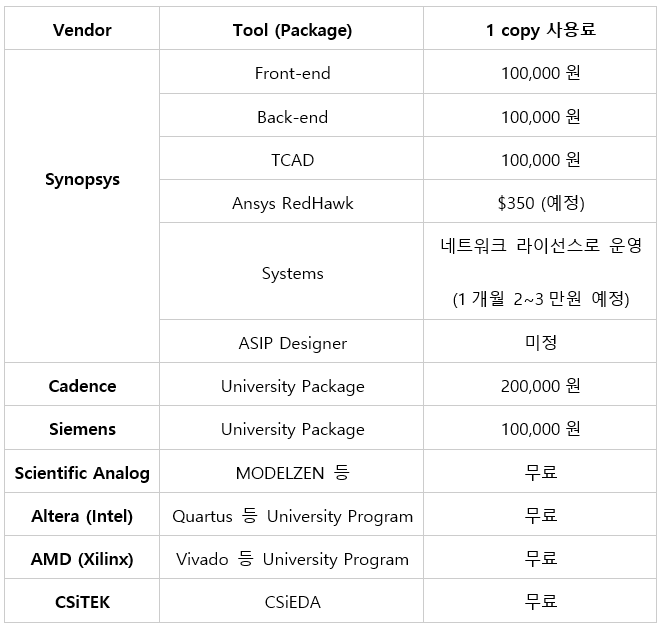The width and height of the screenshot is (661, 629).
Task: Click the Vendor column header
Action: (x=82, y=30)
